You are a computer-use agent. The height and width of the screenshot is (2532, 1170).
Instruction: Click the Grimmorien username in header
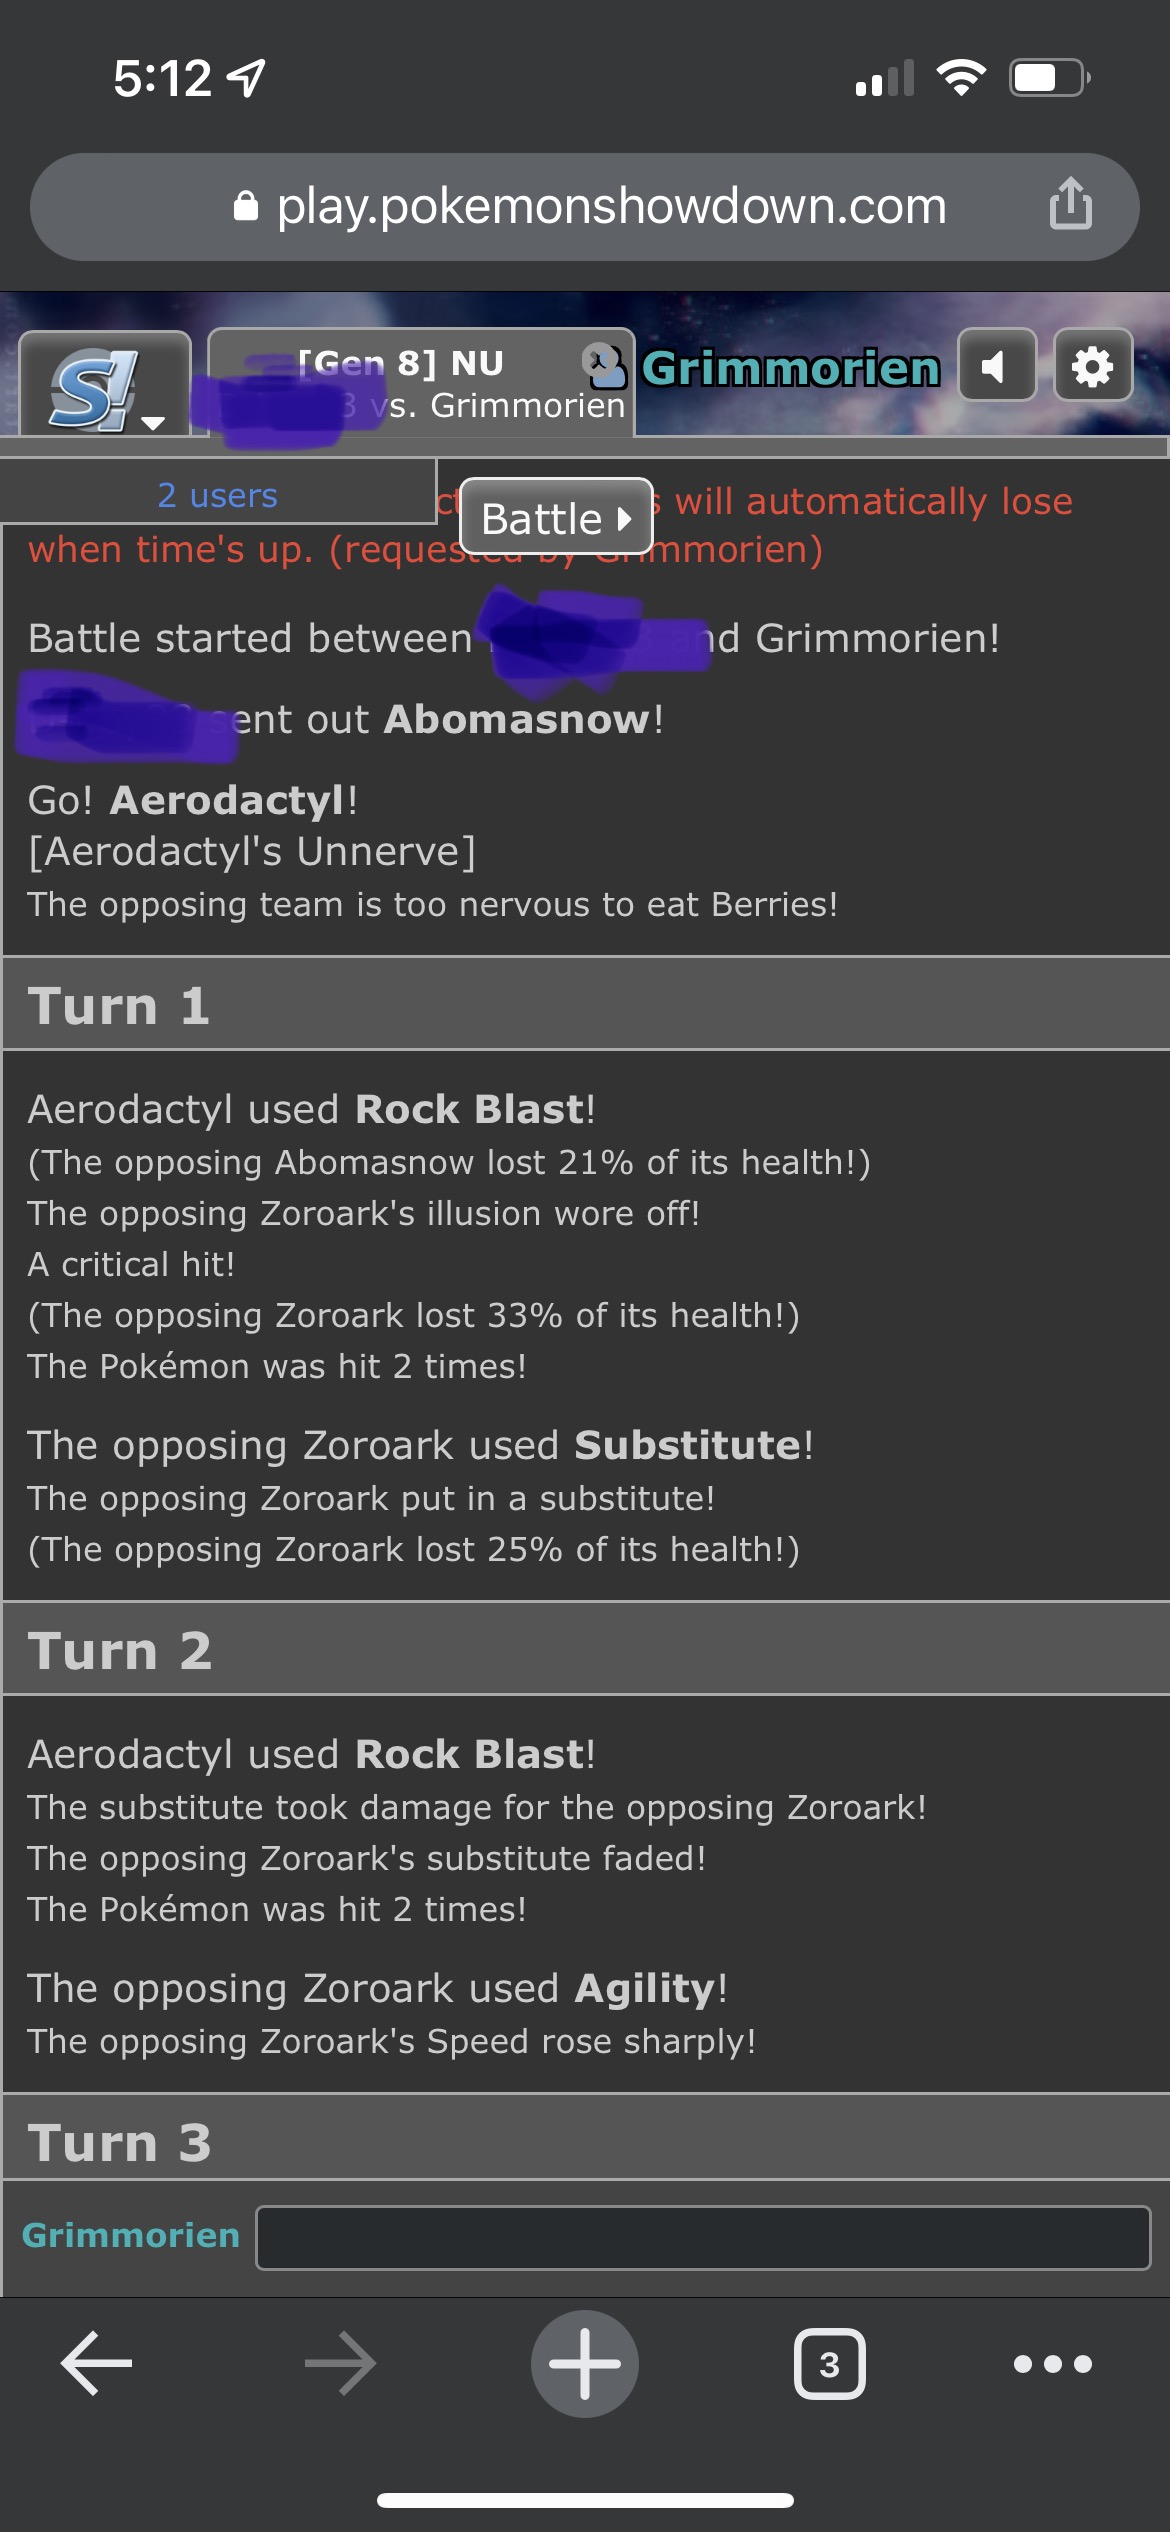(x=791, y=368)
